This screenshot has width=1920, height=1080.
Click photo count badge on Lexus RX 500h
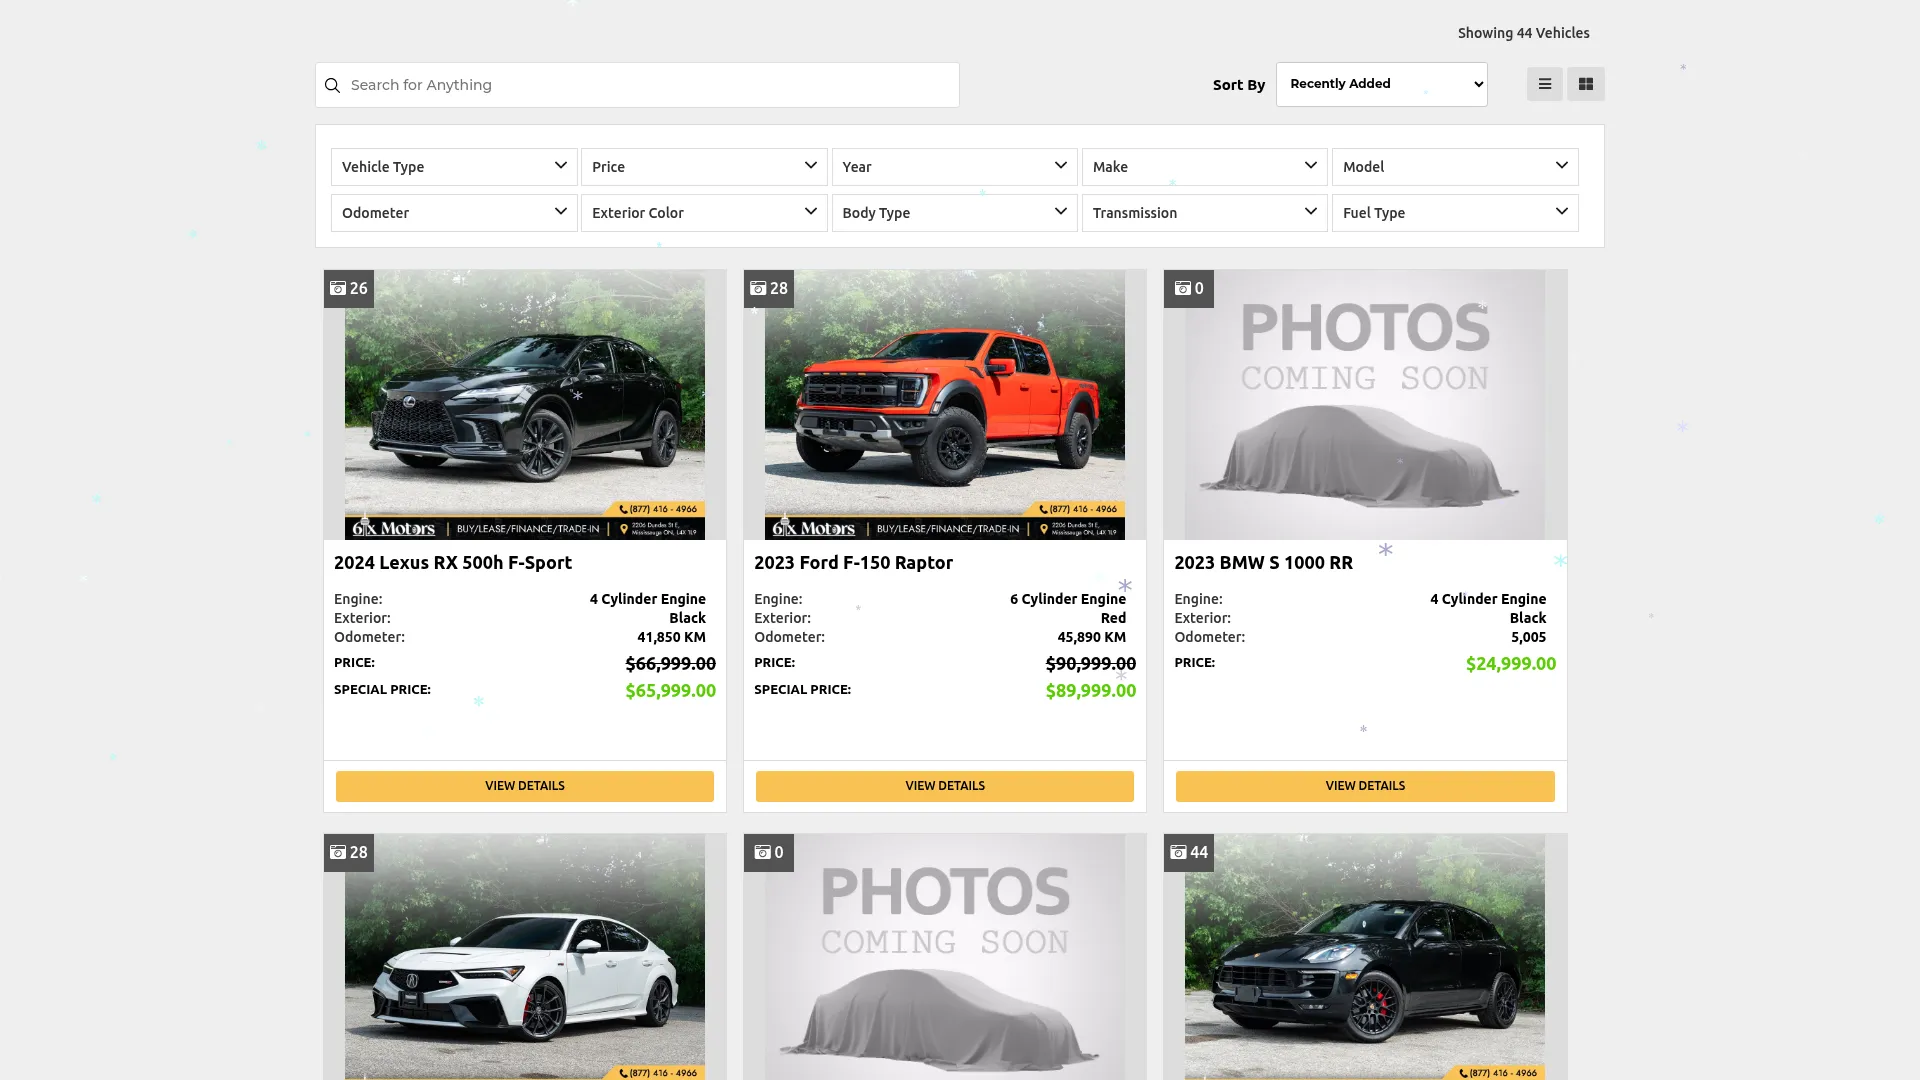[349, 289]
